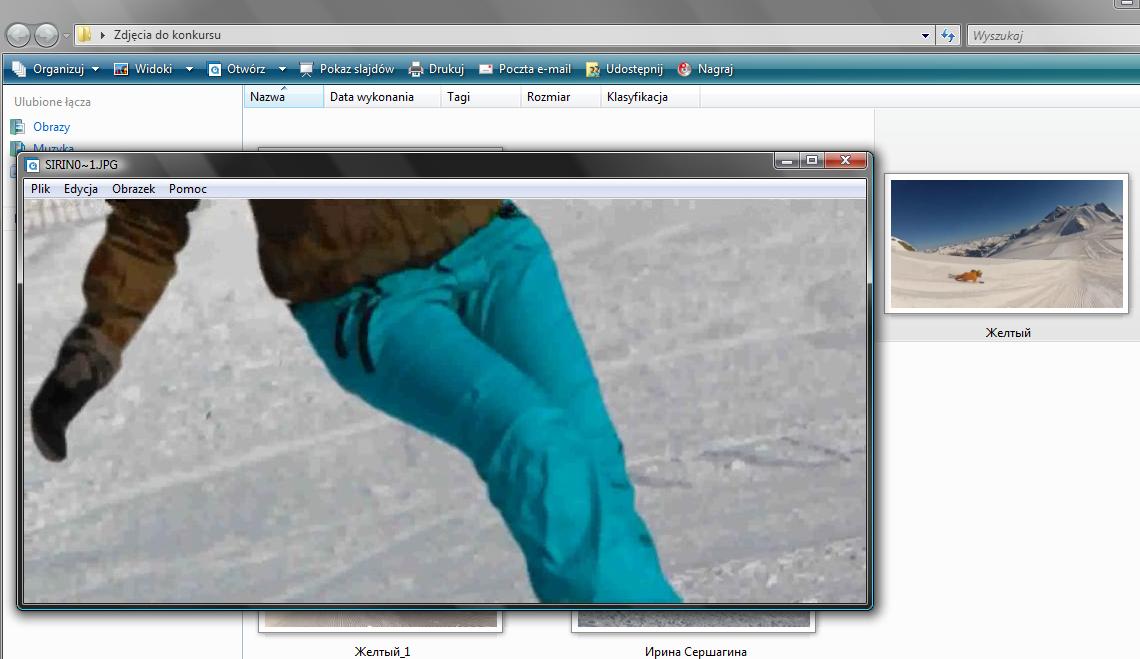Click the Wyszukaj search field
The width and height of the screenshot is (1140, 659).
[1050, 35]
